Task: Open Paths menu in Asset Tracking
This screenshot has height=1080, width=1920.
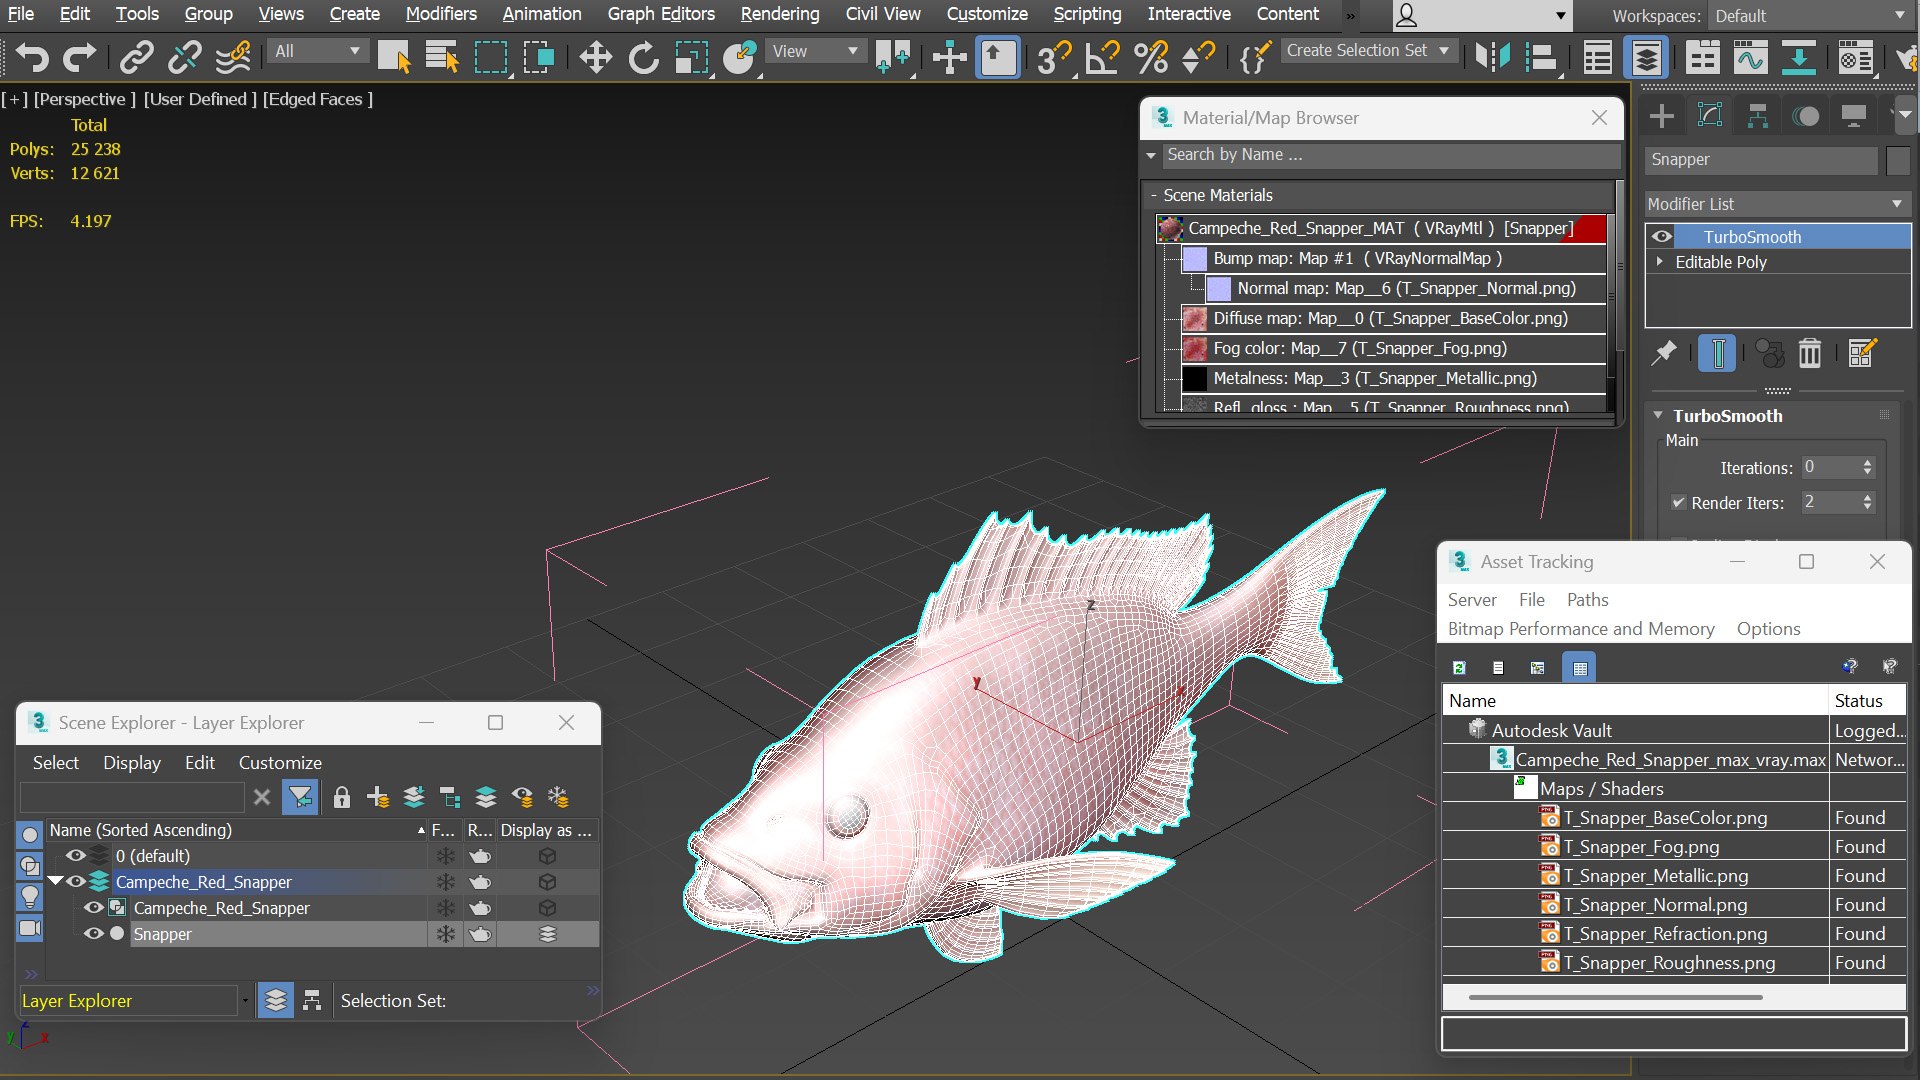Action: click(x=1587, y=600)
